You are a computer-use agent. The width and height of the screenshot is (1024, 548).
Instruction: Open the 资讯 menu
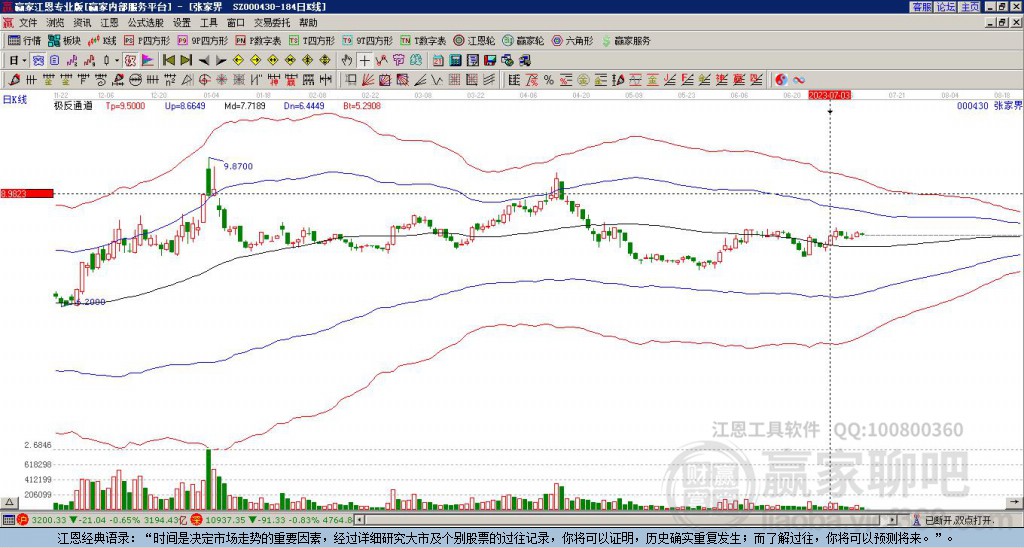click(x=82, y=23)
